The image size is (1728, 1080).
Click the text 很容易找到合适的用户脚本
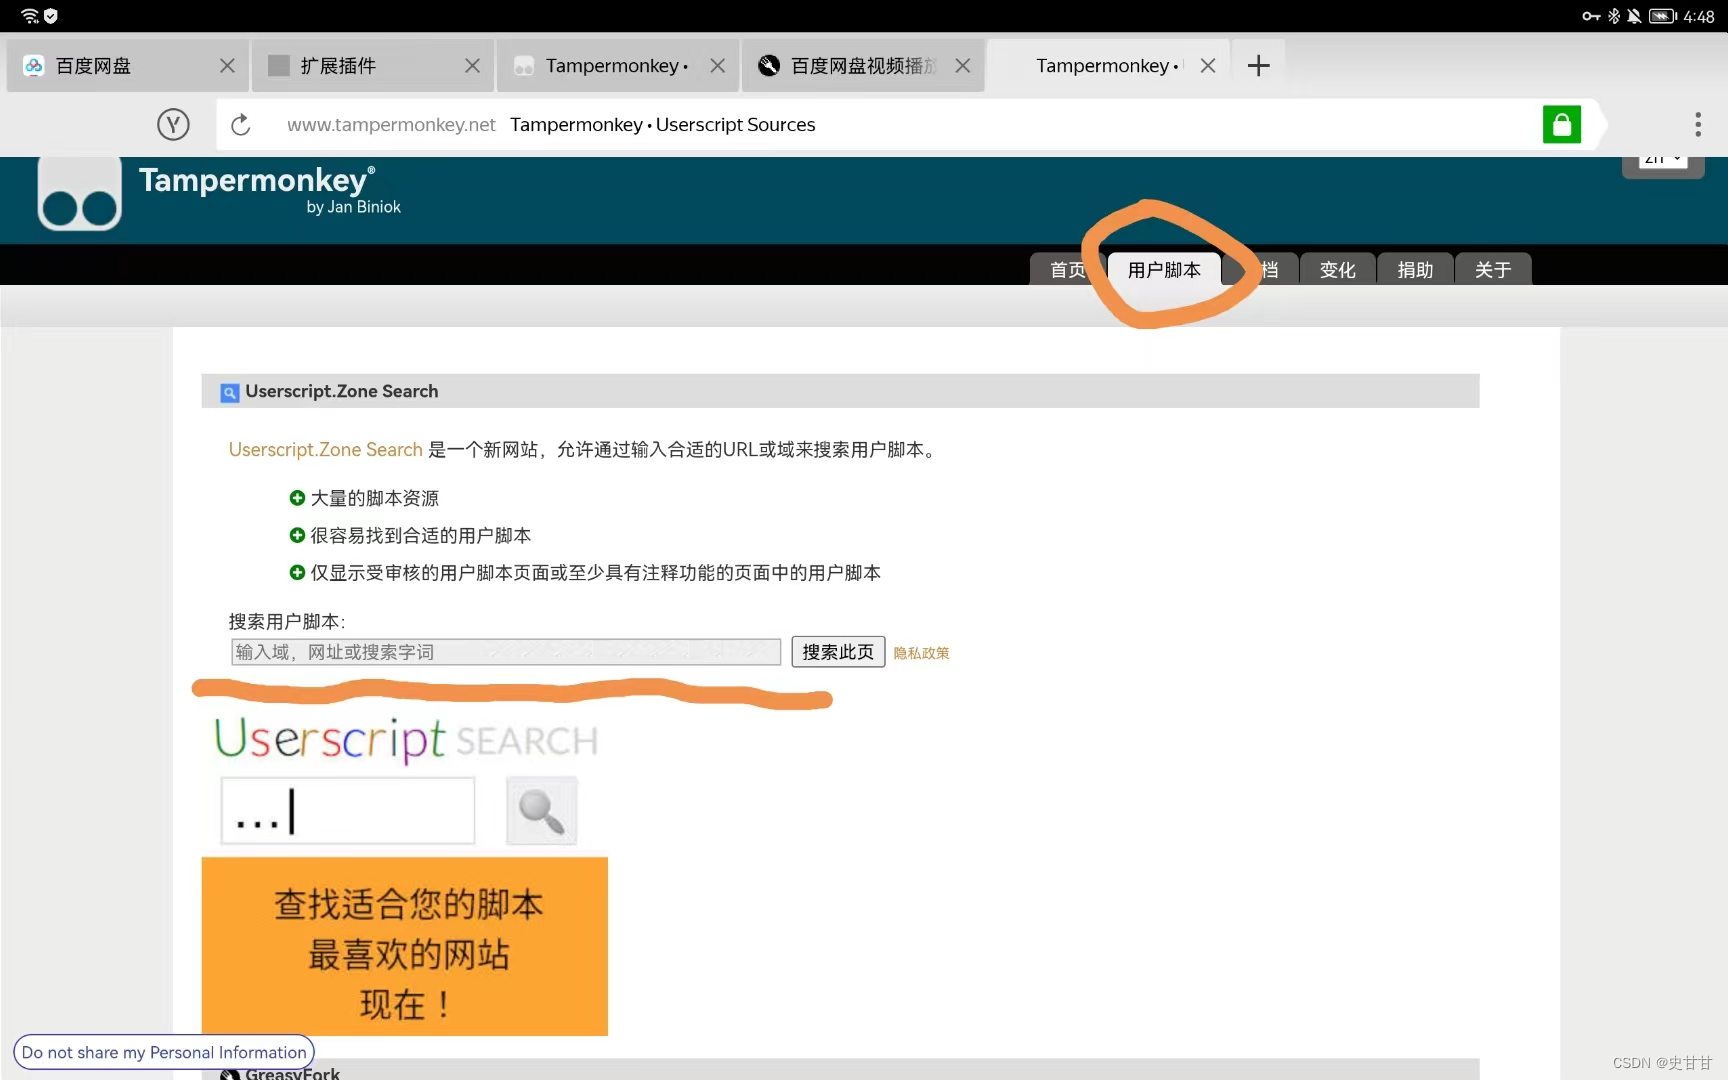click(420, 536)
